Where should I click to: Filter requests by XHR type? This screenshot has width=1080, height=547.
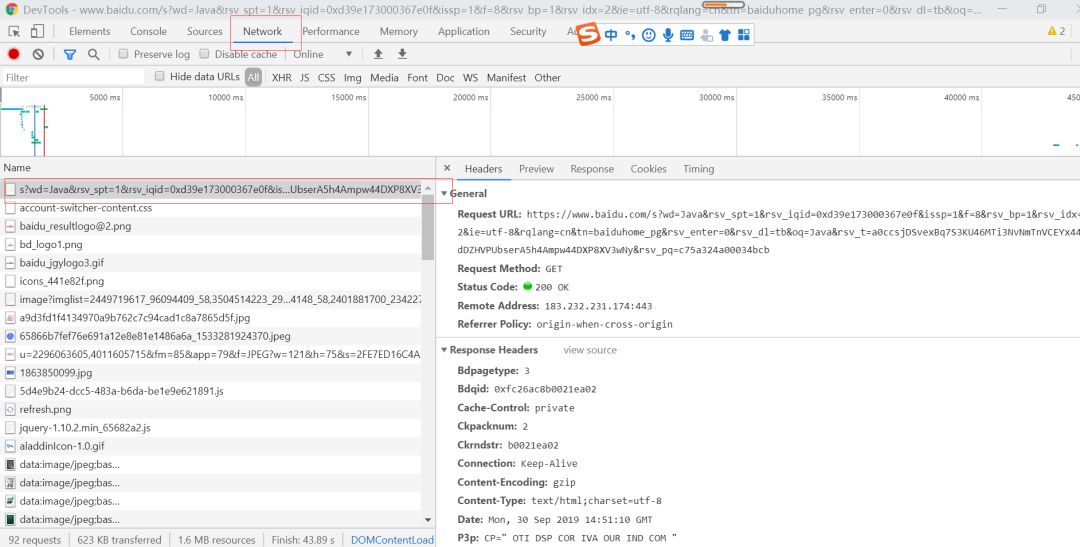282,77
